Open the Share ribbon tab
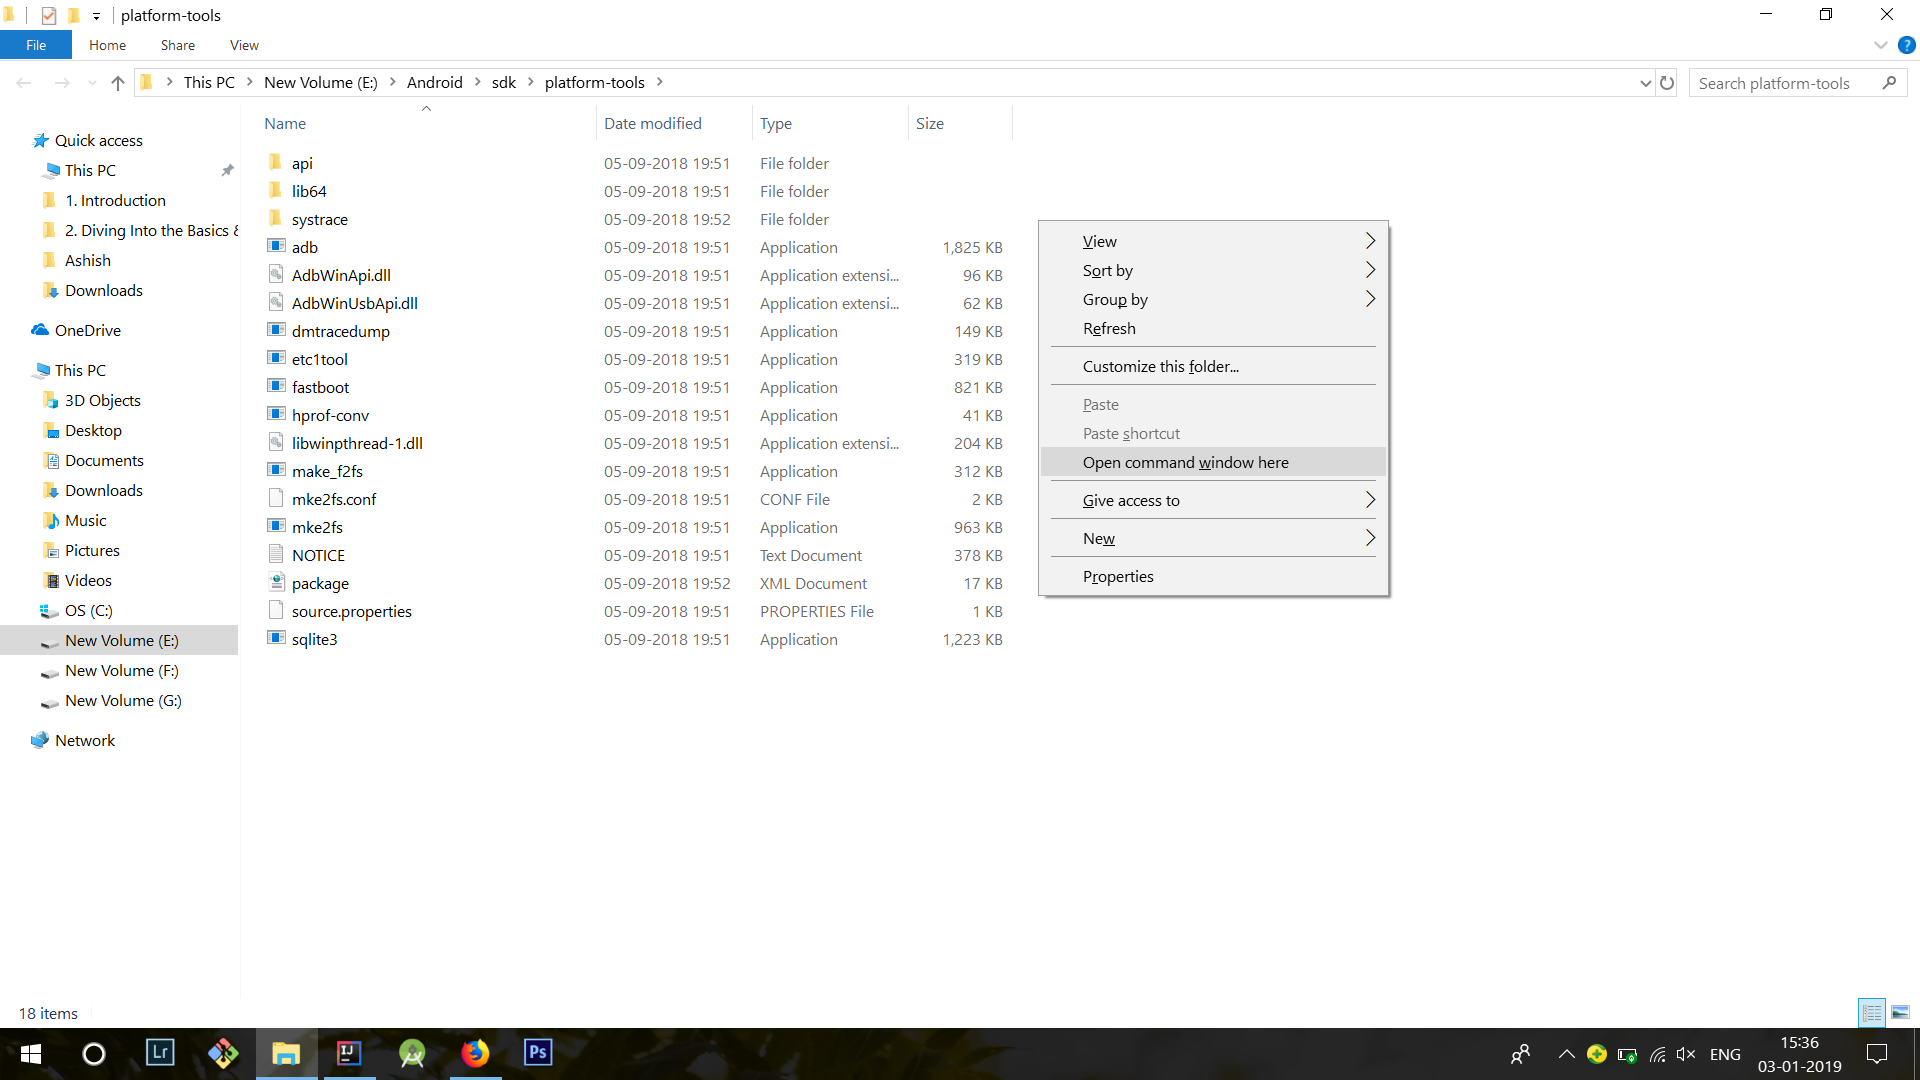The image size is (1920, 1080). (177, 45)
